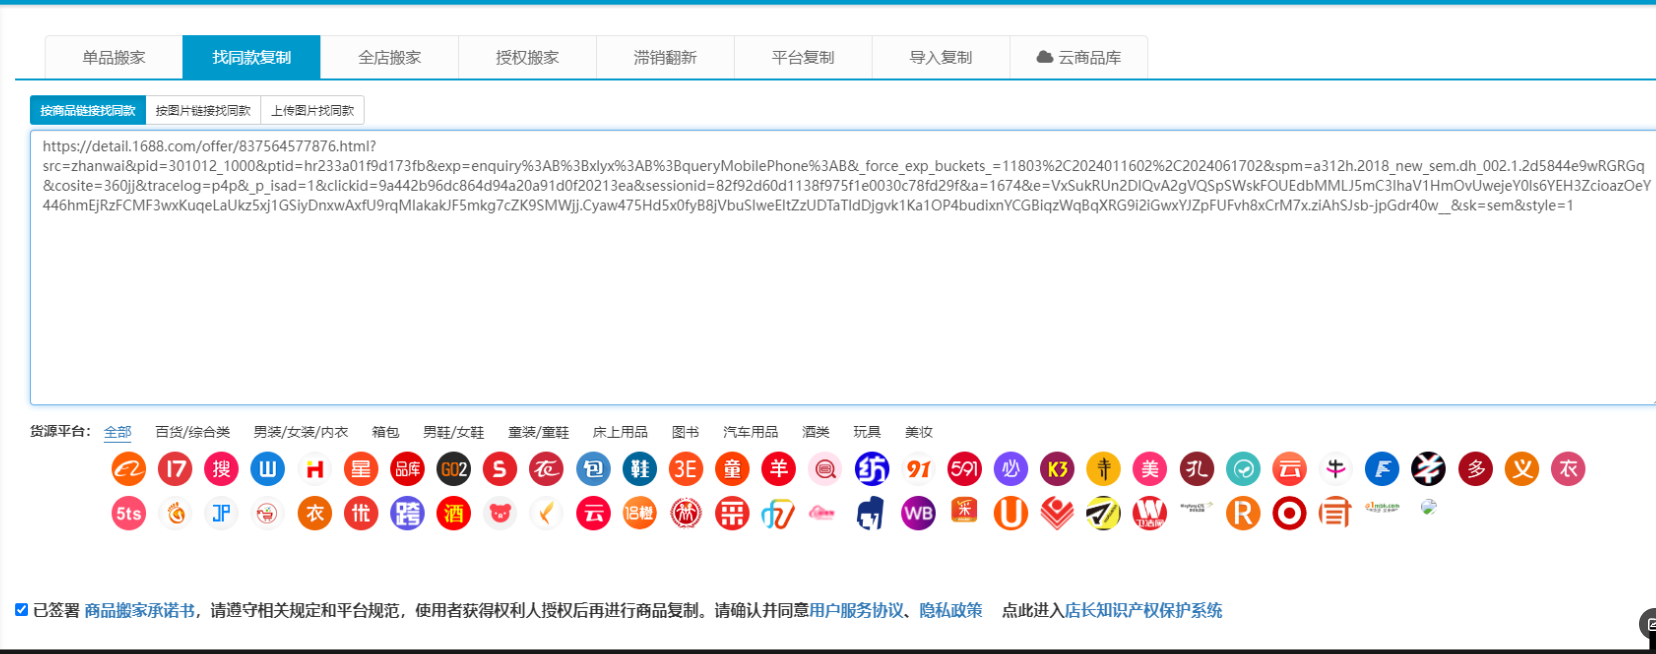Select the maroon K3 platform icon
Viewport: 1656px width, 654px height.
click(x=1057, y=469)
